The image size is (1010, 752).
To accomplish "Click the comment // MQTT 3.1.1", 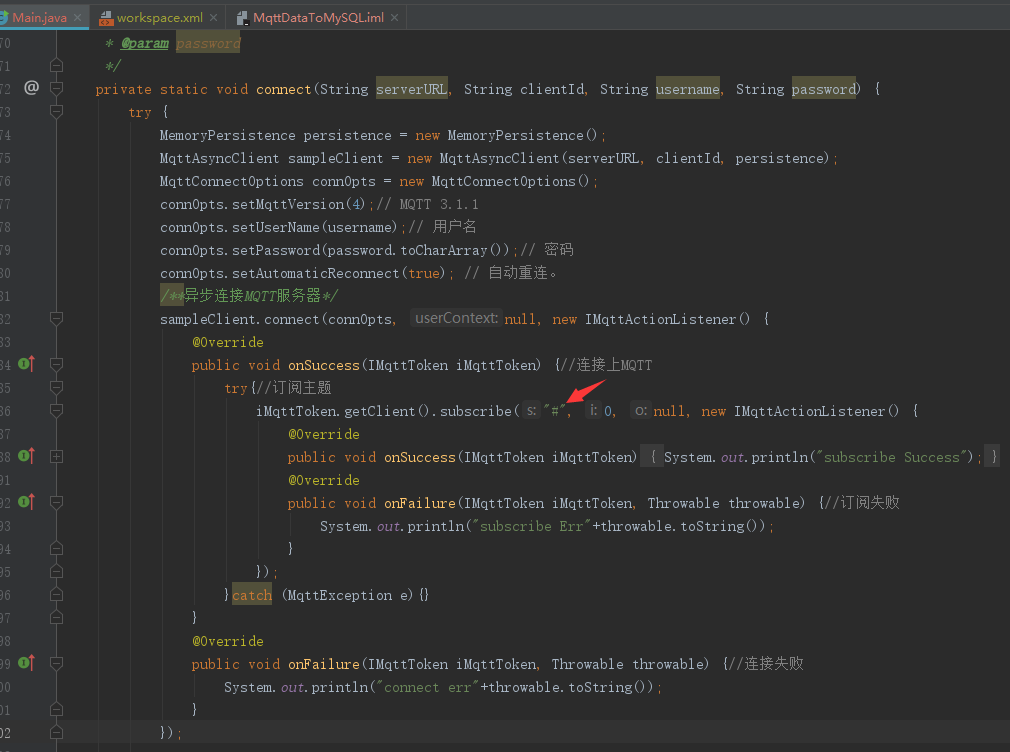I will click(x=428, y=204).
